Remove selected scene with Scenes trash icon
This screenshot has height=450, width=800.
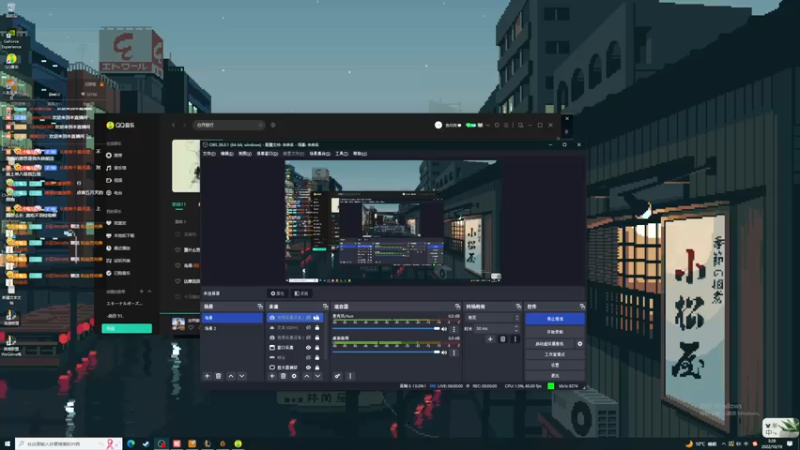(218, 376)
